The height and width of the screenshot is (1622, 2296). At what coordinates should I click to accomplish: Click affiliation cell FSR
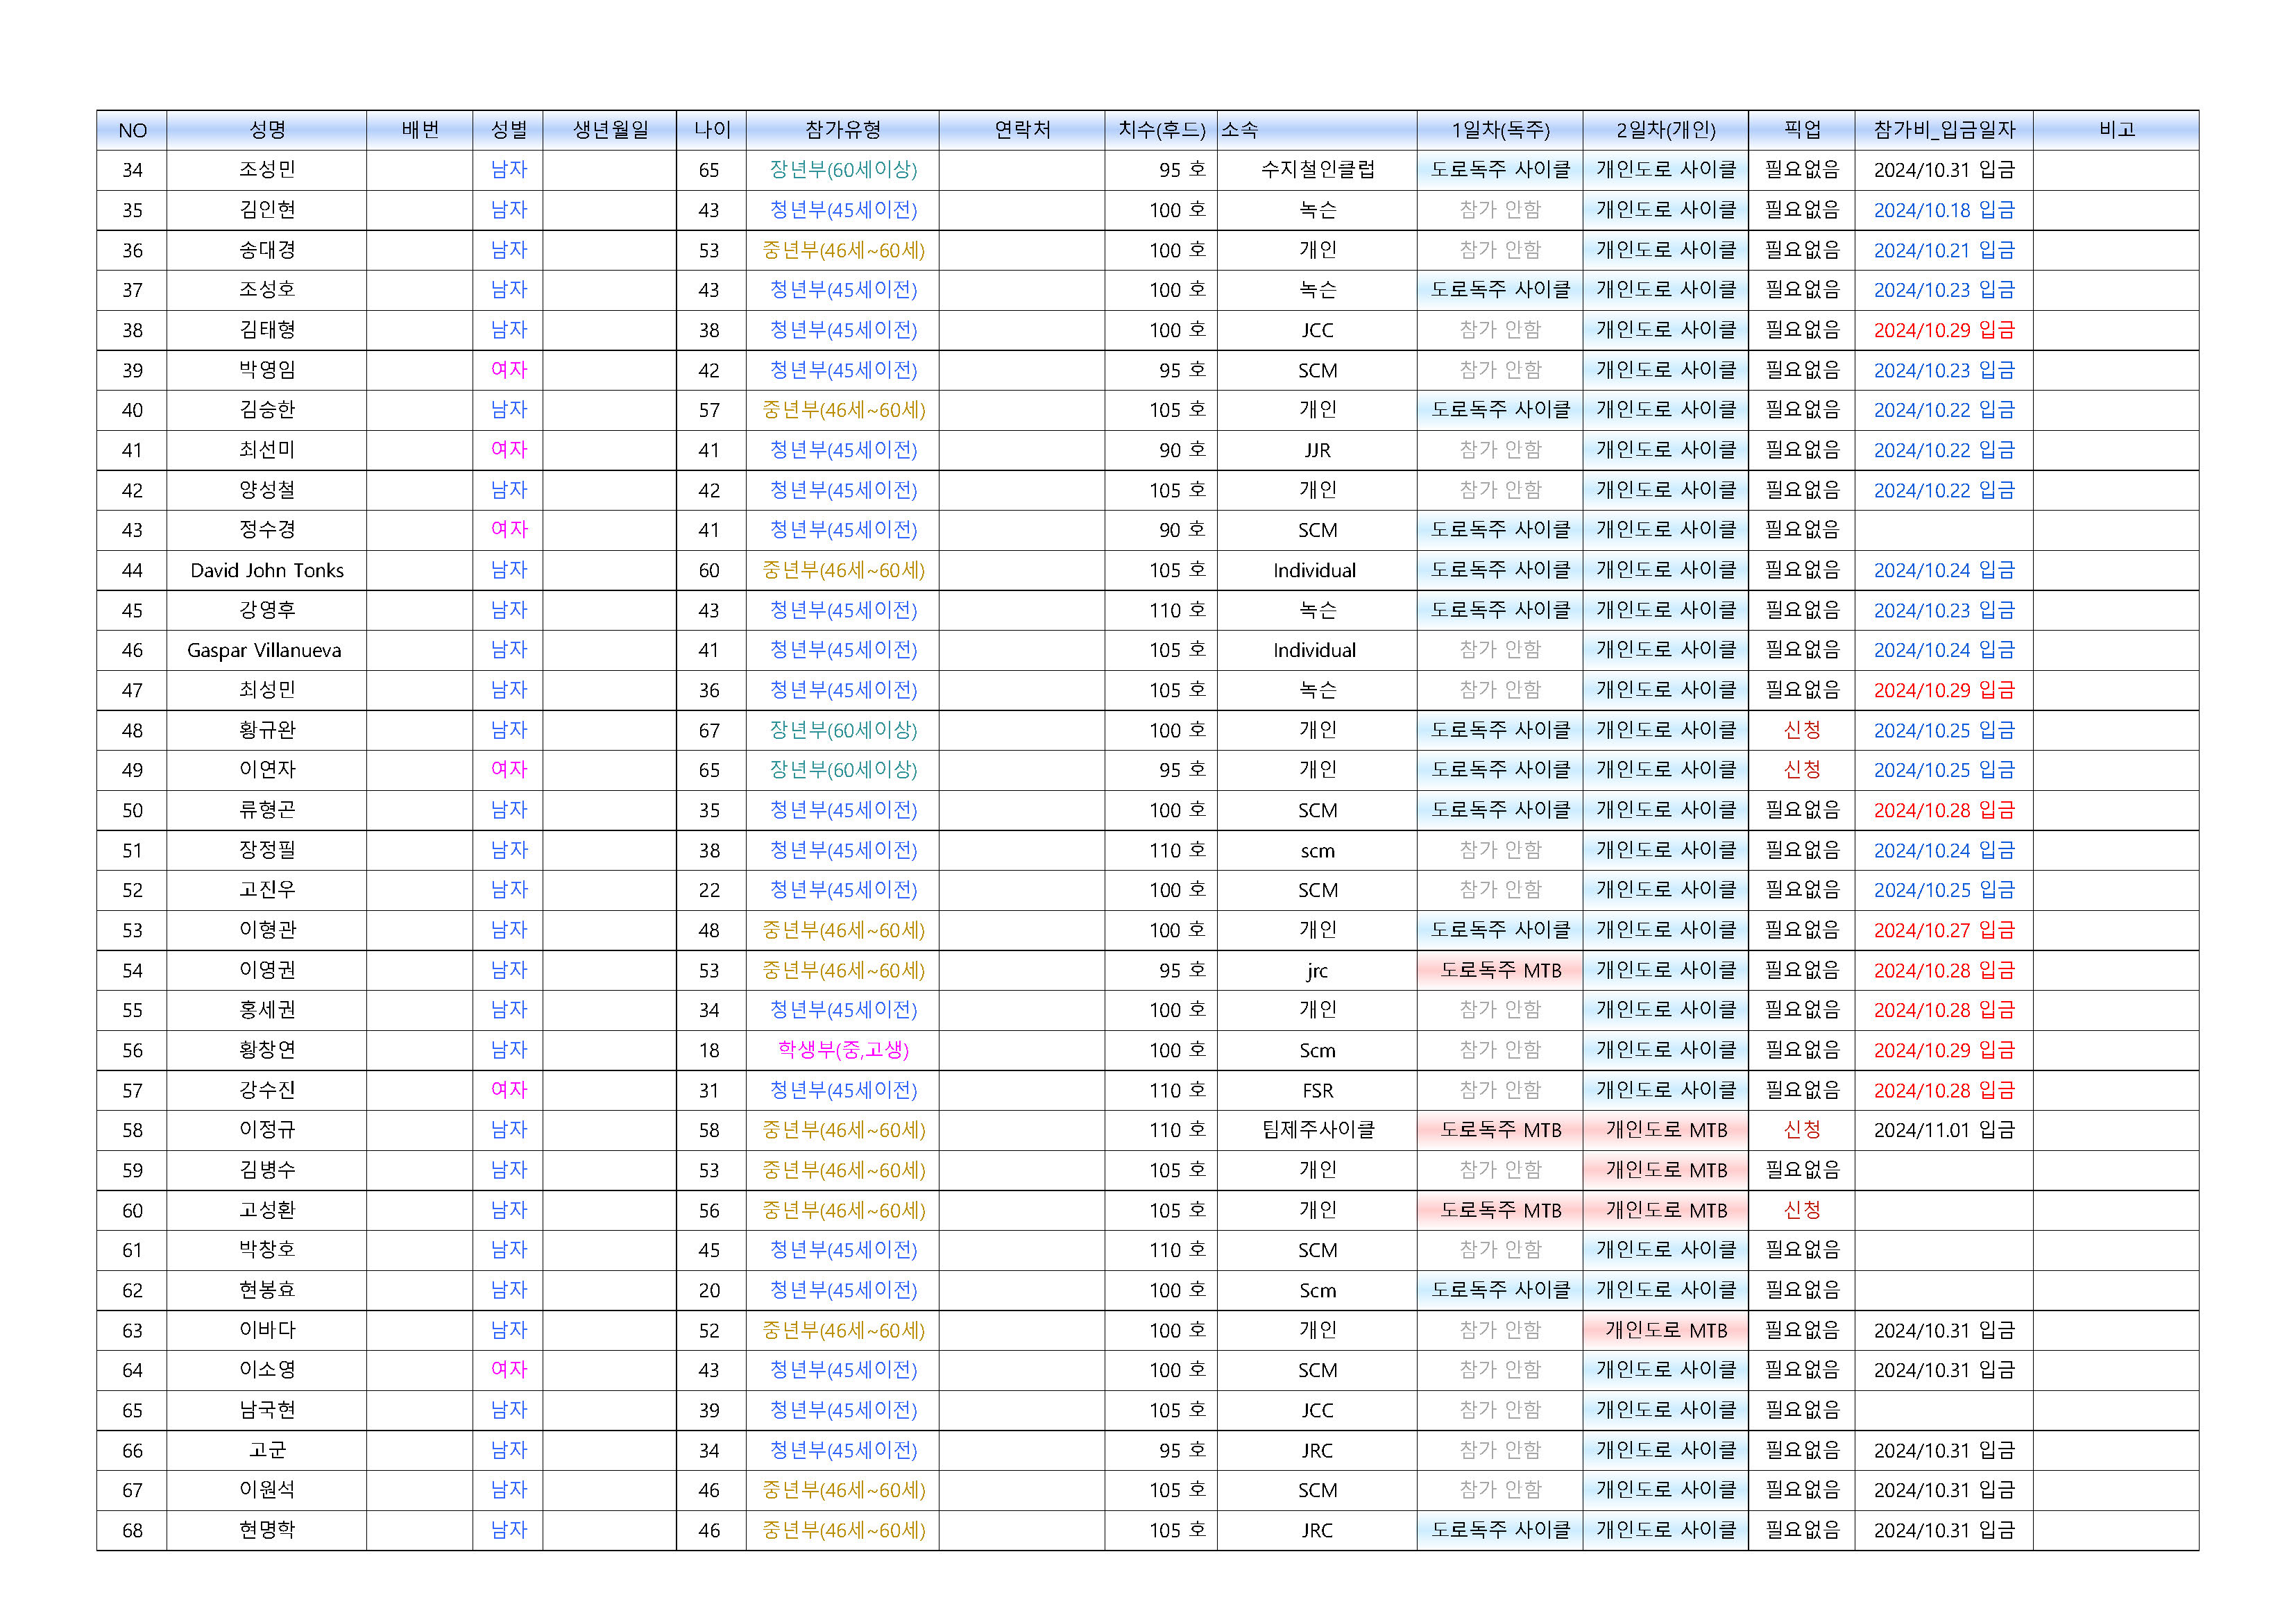1317,1090
